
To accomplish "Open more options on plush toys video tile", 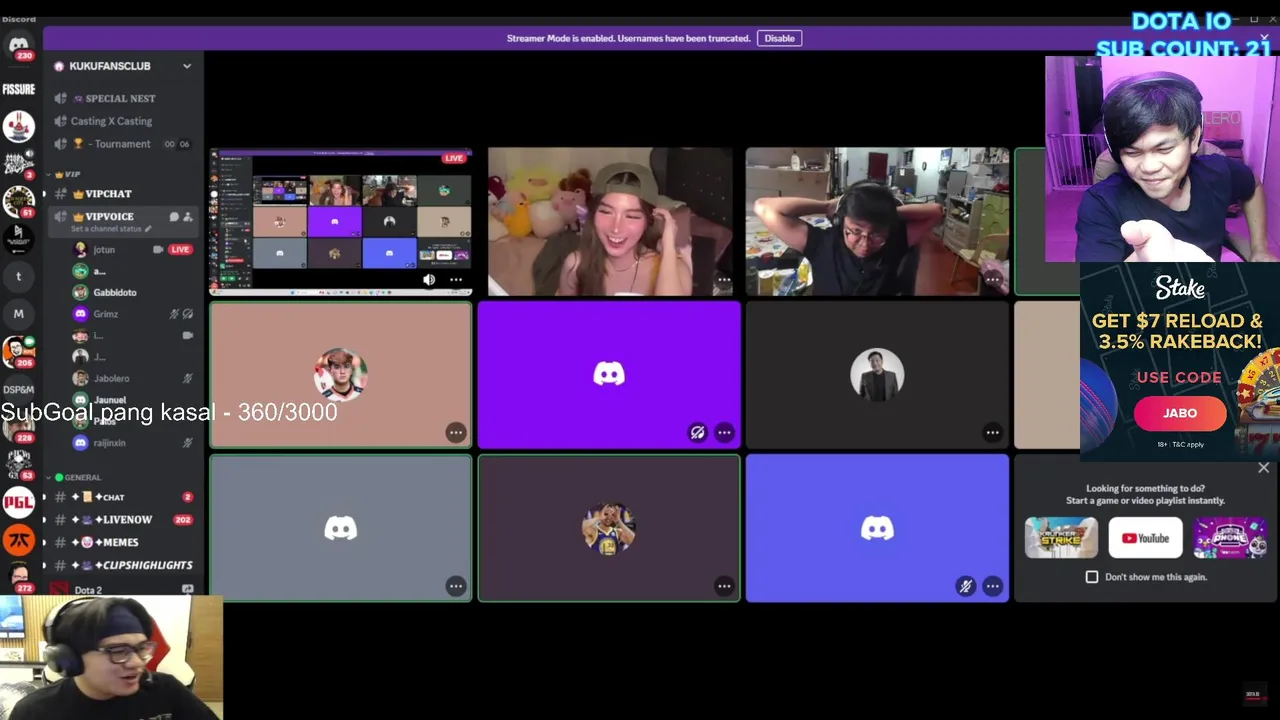I will (724, 280).
